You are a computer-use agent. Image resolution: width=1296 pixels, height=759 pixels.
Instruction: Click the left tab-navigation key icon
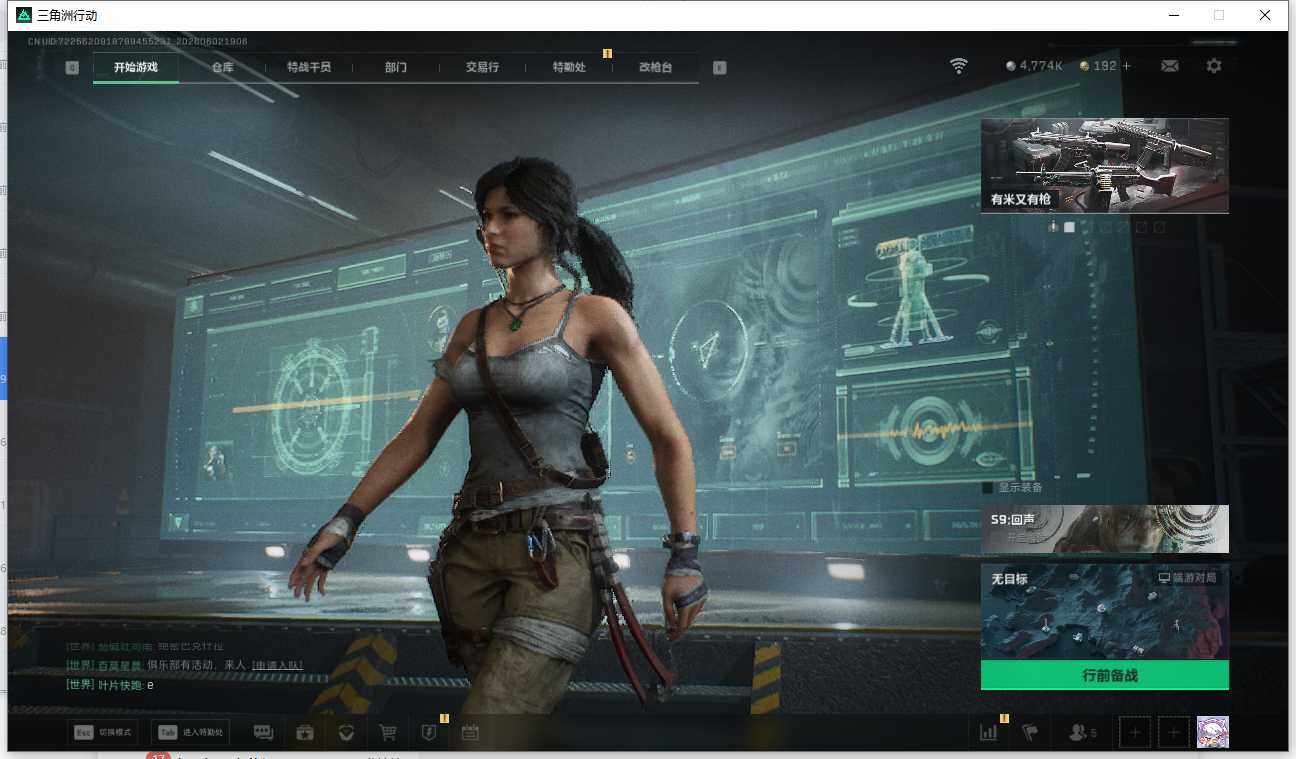pyautogui.click(x=72, y=68)
